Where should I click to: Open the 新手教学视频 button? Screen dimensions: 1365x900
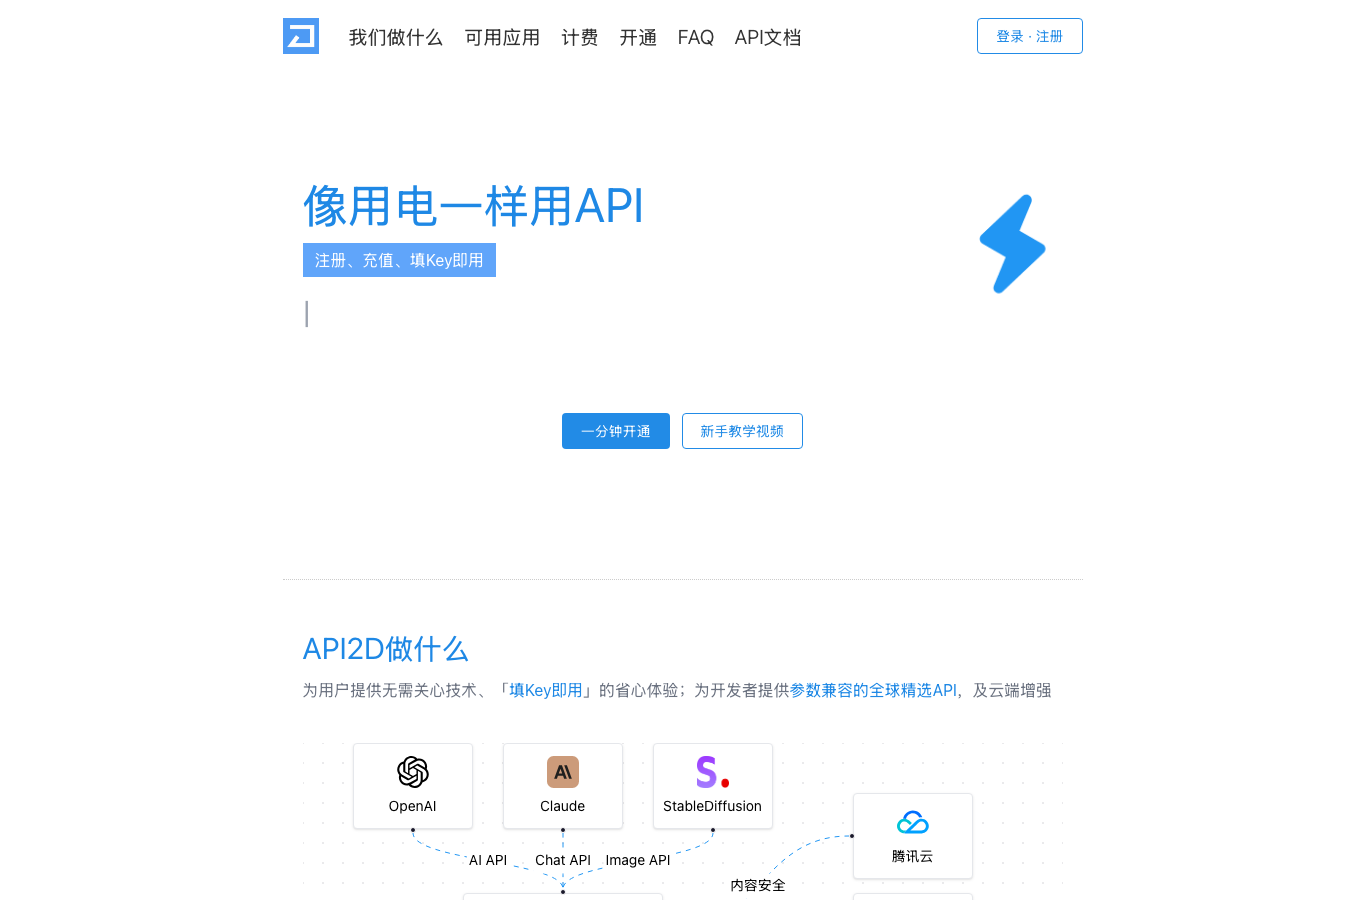pyautogui.click(x=742, y=431)
